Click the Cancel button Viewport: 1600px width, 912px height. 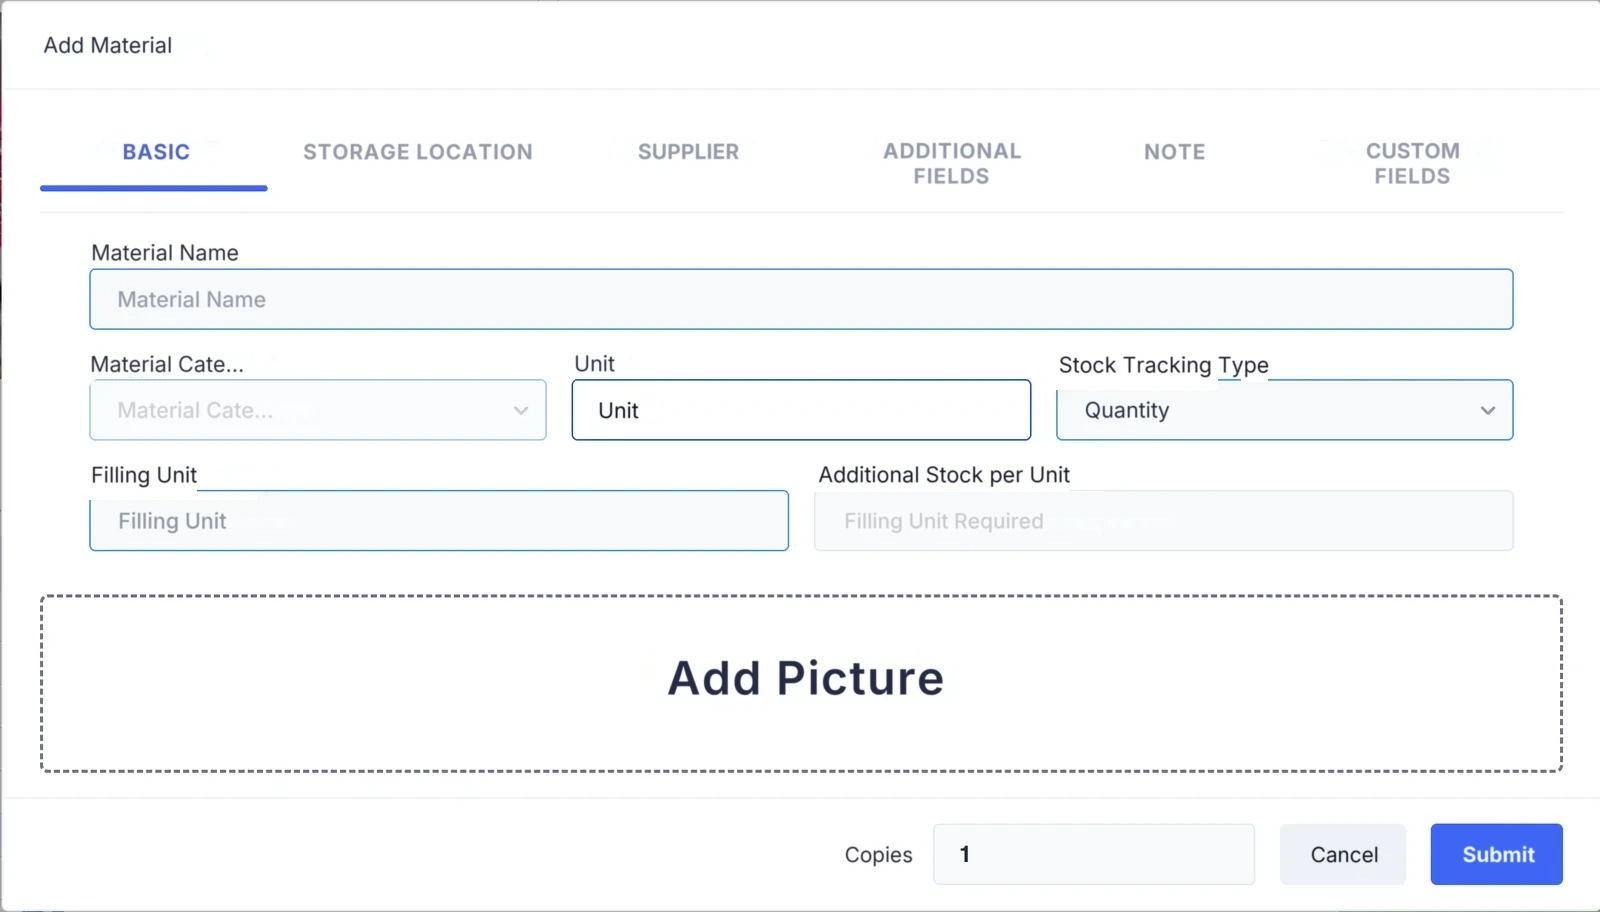(1343, 854)
